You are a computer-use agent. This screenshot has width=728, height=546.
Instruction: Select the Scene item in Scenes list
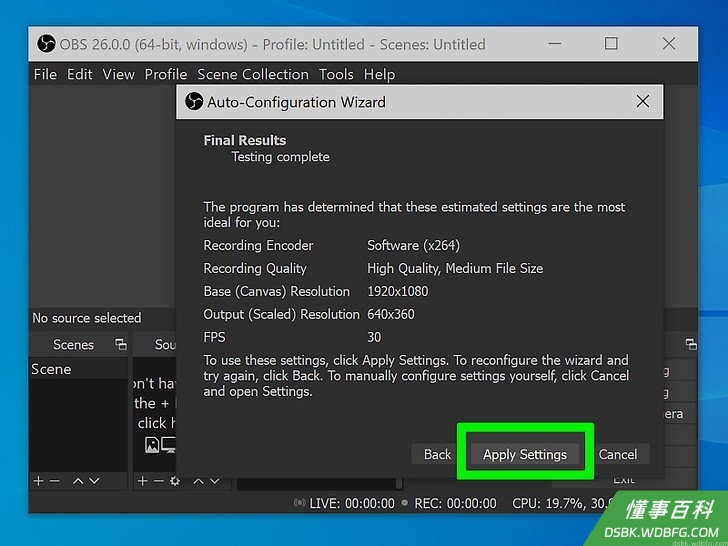(78, 369)
